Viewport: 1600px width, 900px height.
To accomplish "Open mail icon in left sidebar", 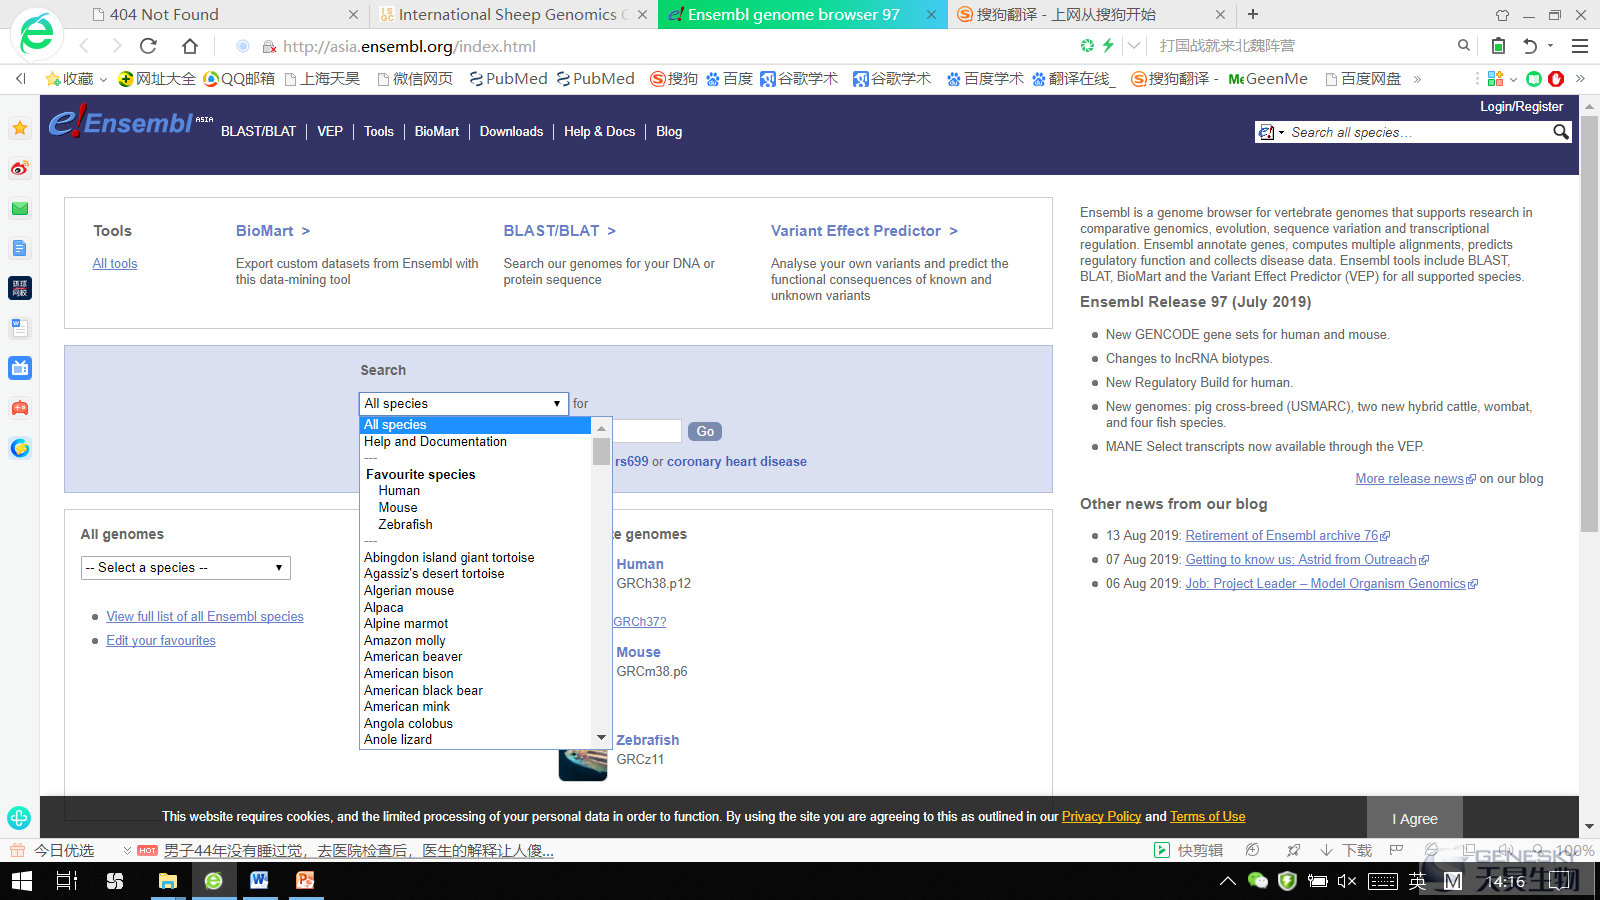I will tap(20, 208).
